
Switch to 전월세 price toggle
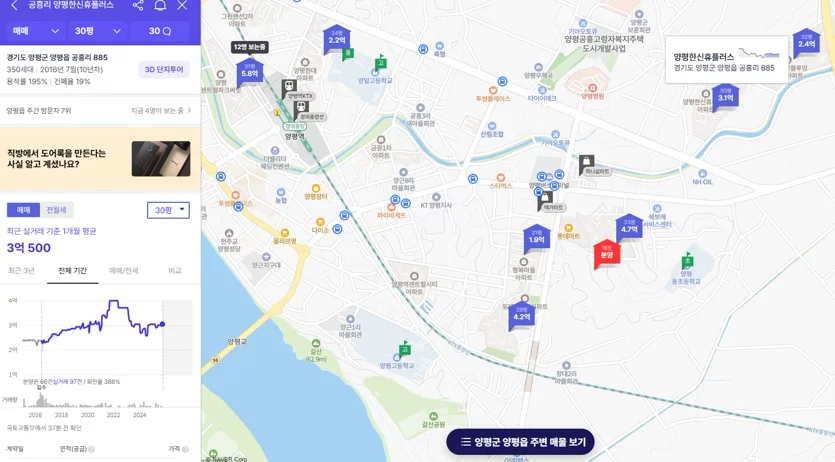point(56,210)
